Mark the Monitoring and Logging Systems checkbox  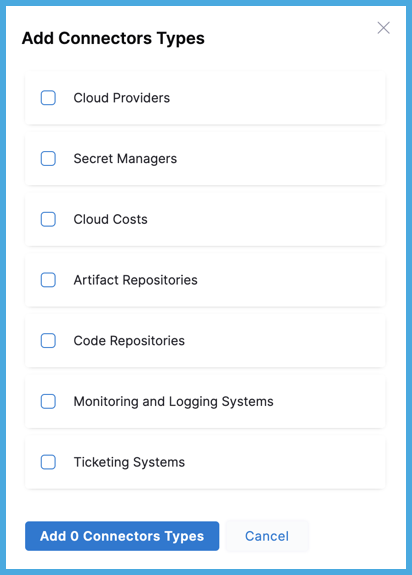pyautogui.click(x=48, y=402)
